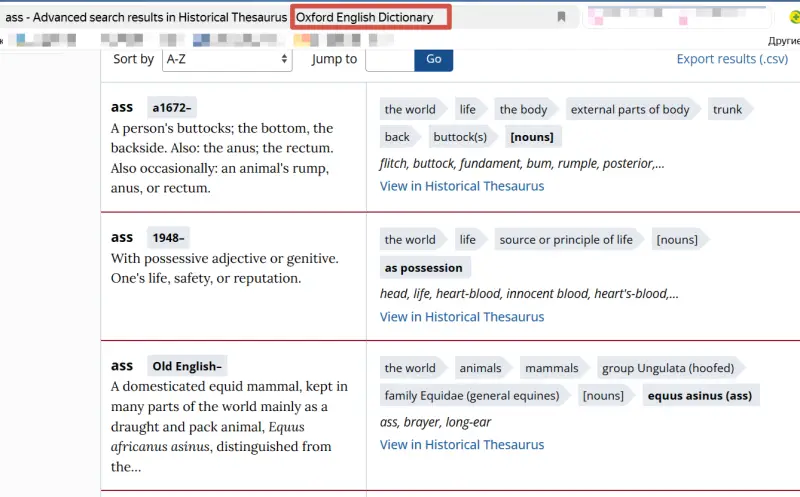
Task: Click the 'a1672–' date label
Action: click(172, 108)
